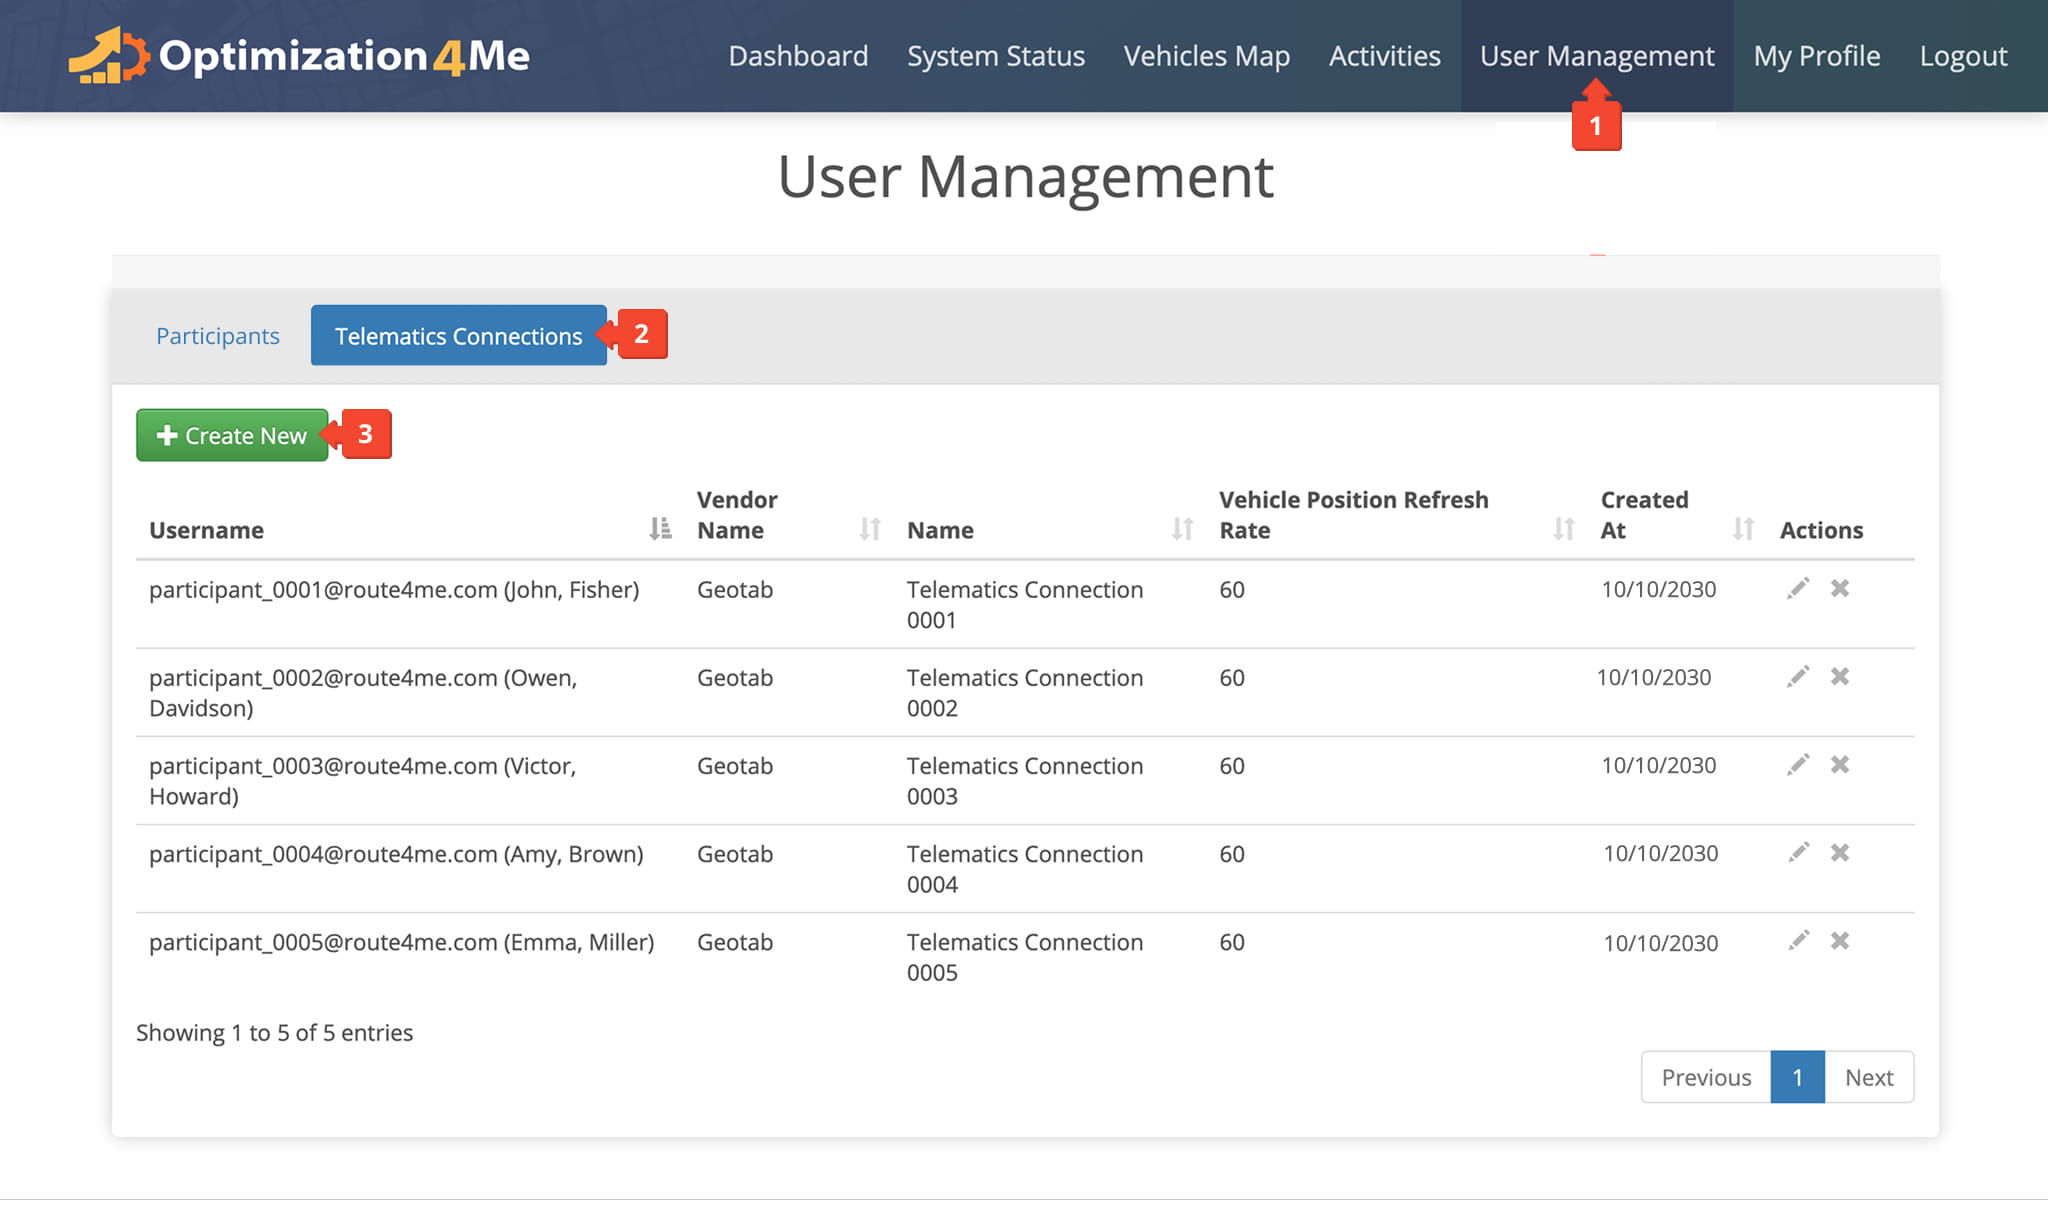Open My Profile page
2048x1206 pixels.
click(x=1817, y=56)
